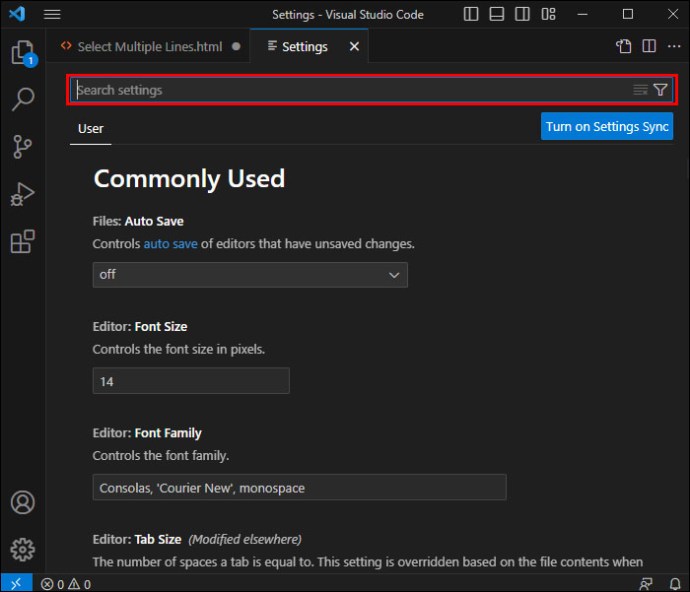Viewport: 690px width, 592px height.
Task: Click Turn on Settings Sync button
Action: coord(607,127)
